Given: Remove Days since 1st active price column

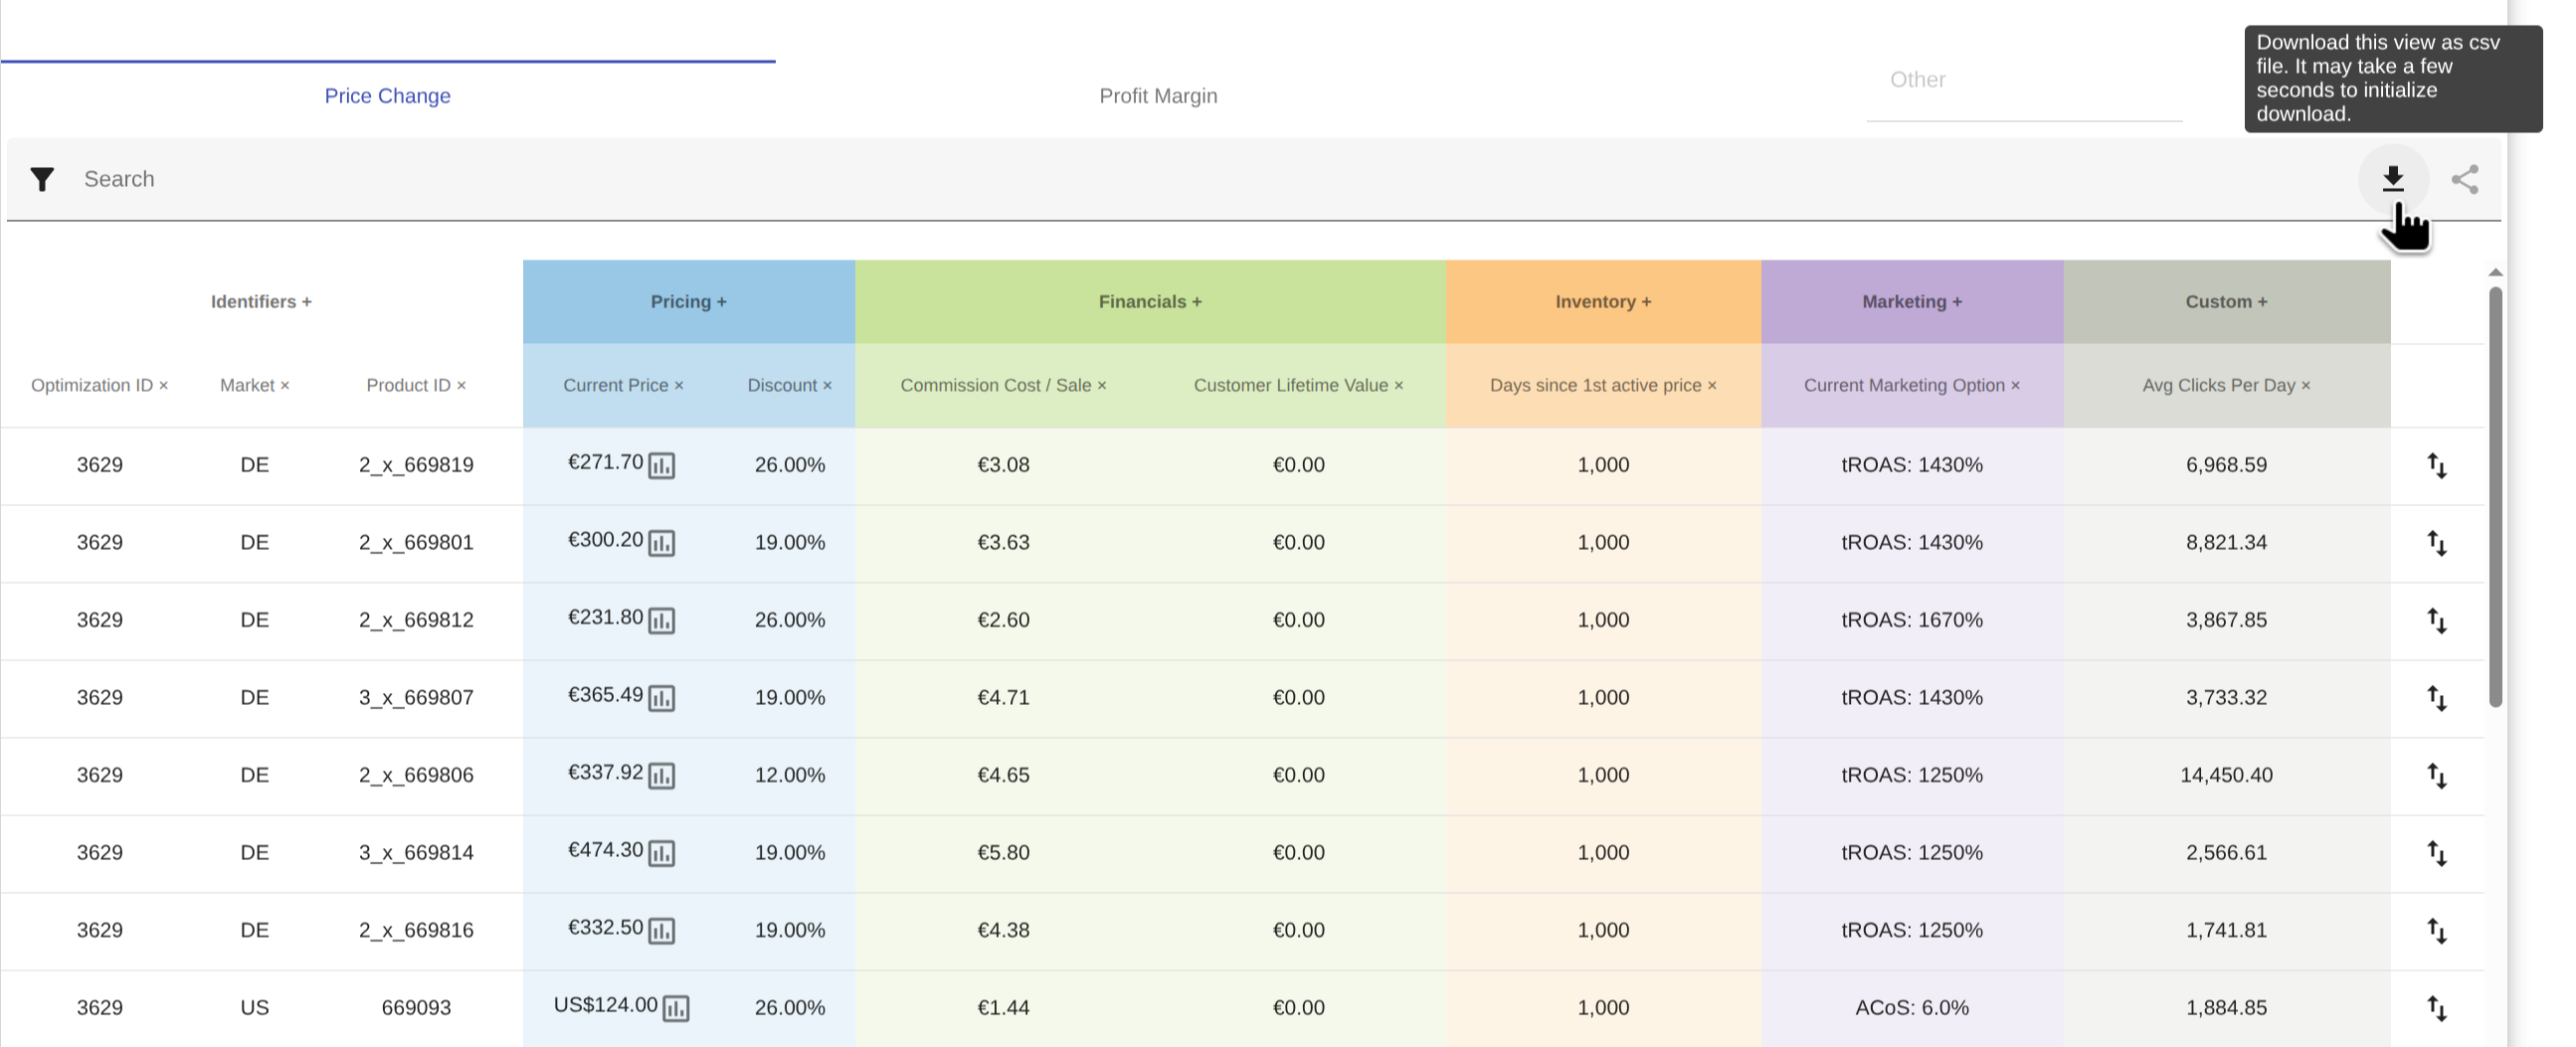Looking at the screenshot, I should [1712, 386].
